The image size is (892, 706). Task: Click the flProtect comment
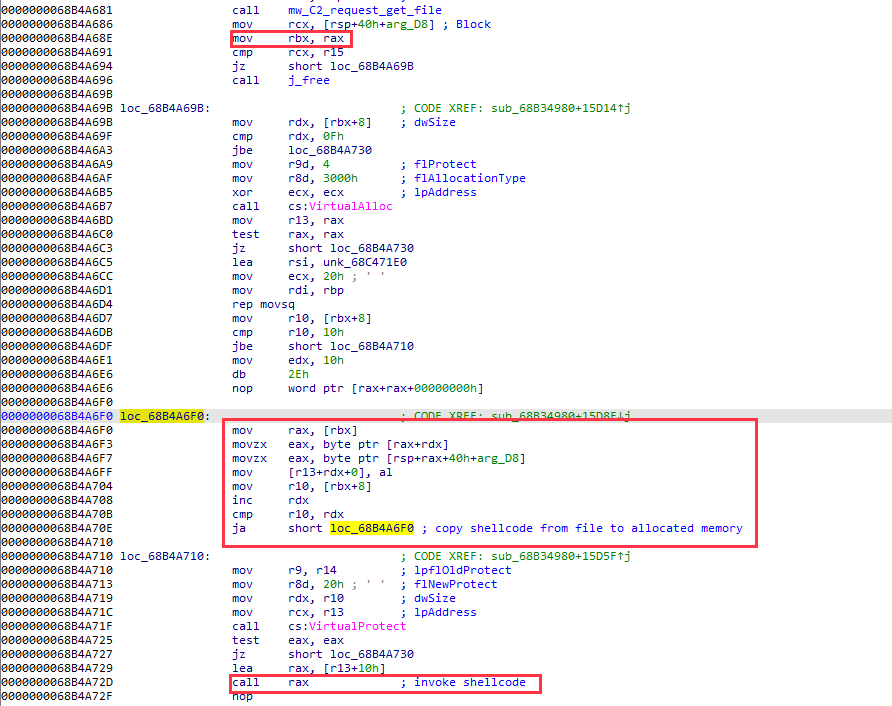coord(445,164)
